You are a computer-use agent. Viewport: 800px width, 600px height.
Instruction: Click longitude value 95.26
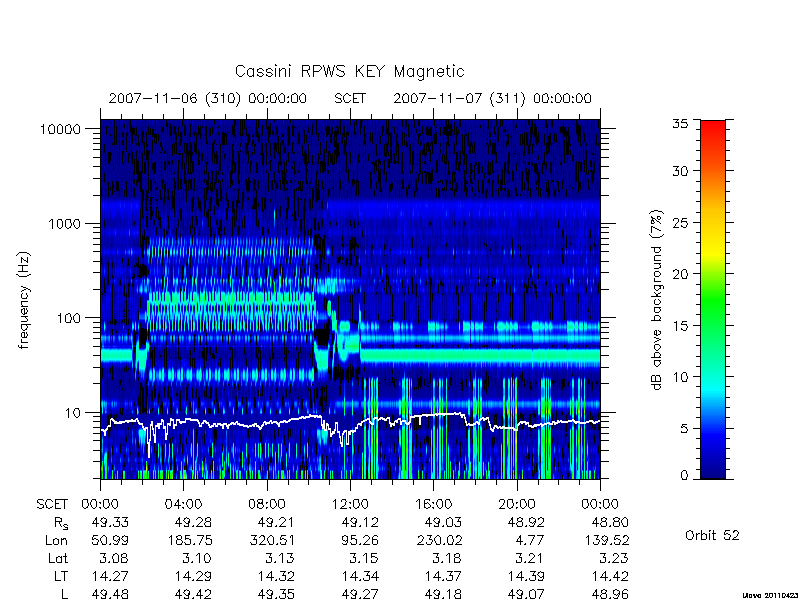point(360,540)
